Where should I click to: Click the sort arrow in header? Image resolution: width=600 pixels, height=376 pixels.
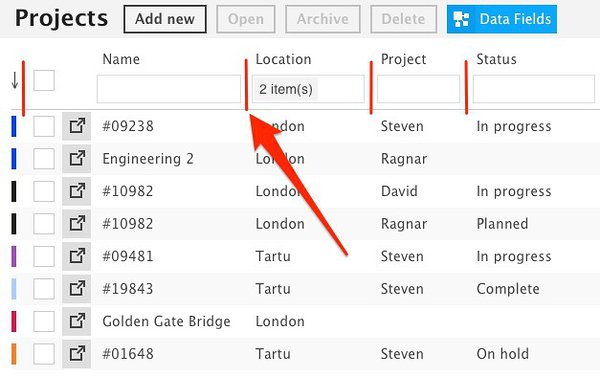pos(15,80)
